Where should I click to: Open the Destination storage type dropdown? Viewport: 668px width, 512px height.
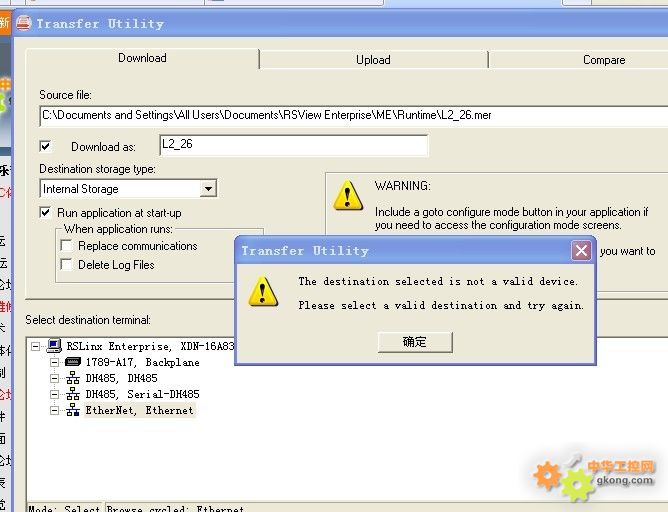208,189
